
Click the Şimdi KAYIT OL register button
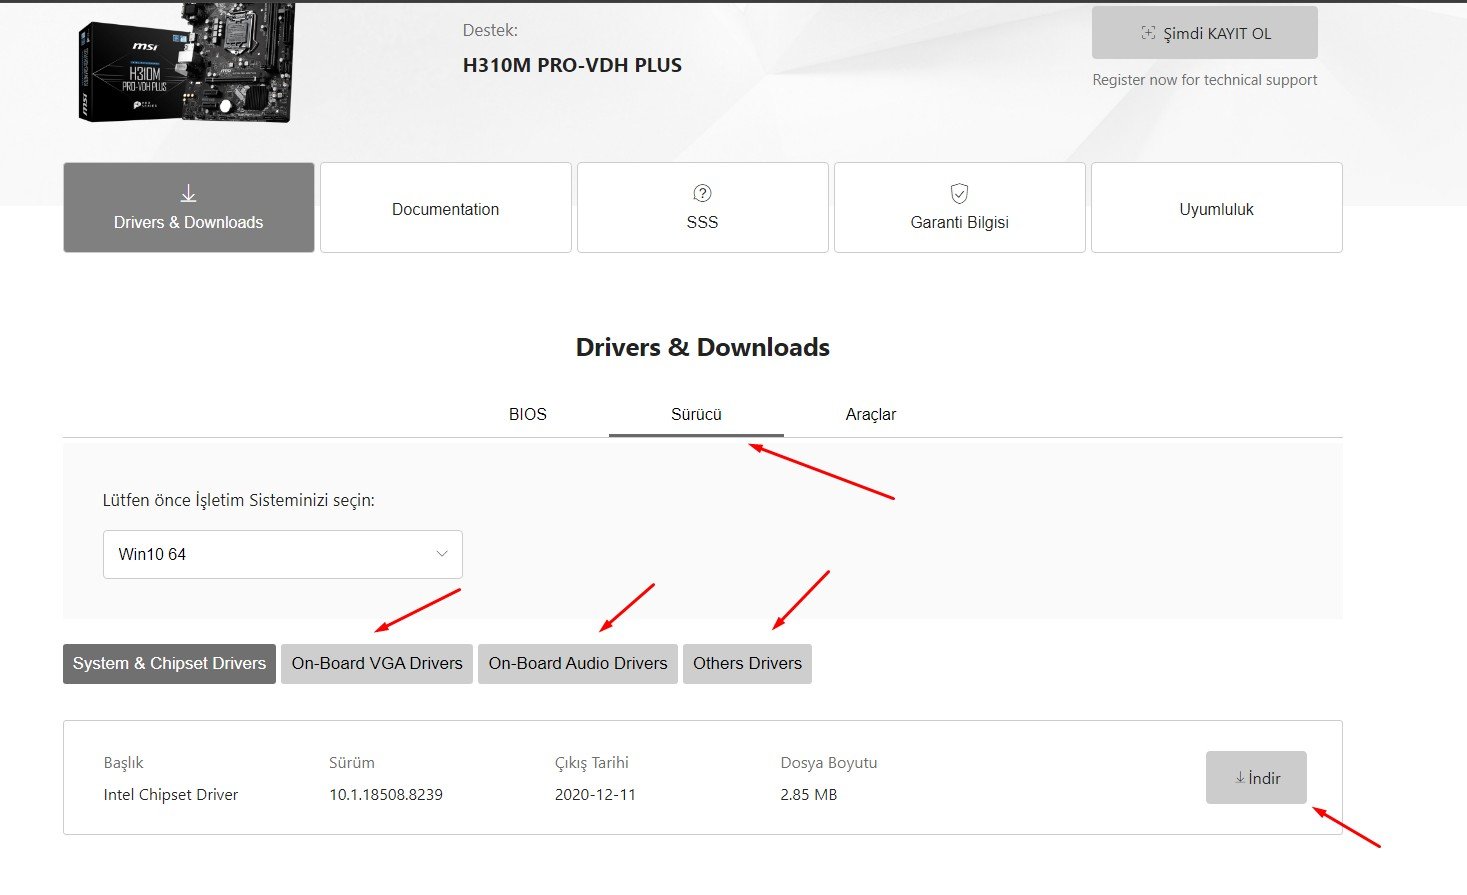(x=1205, y=33)
